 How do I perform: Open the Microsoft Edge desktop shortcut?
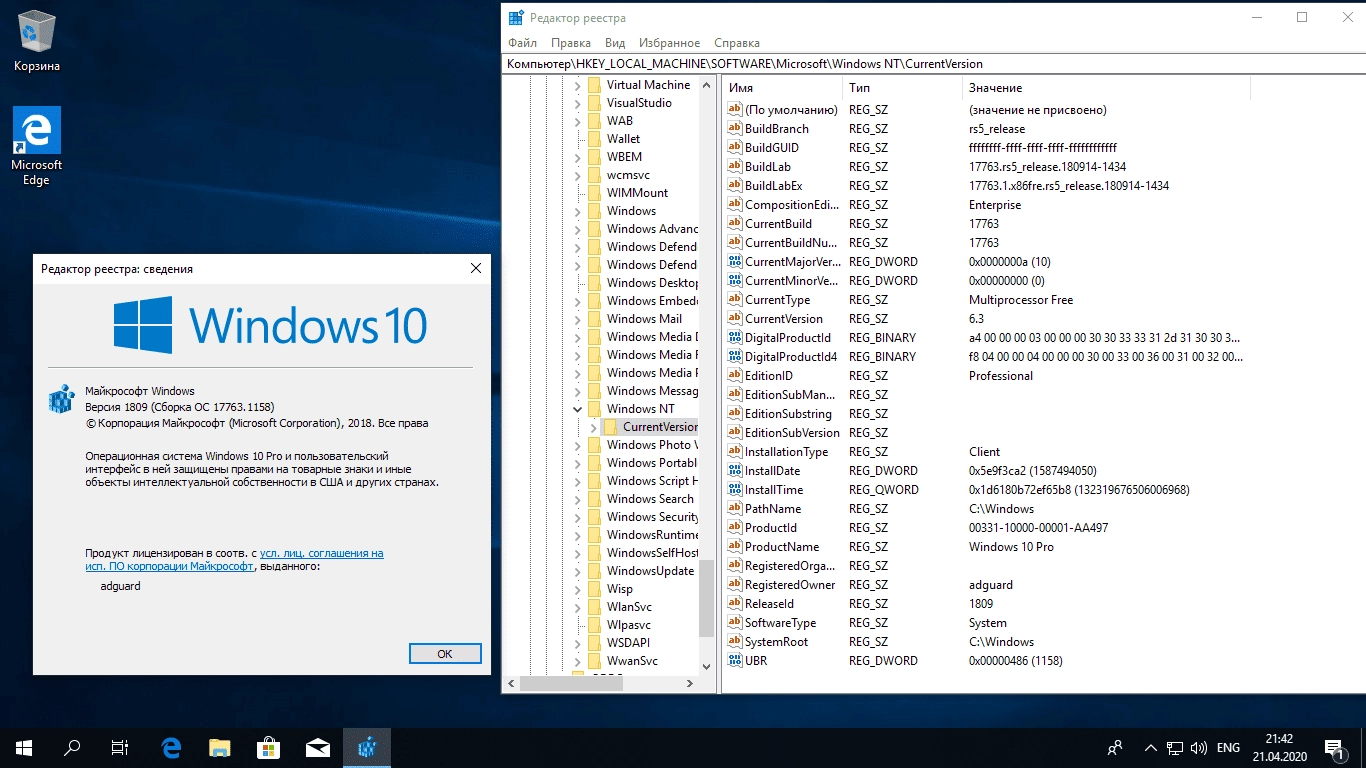tap(37, 146)
